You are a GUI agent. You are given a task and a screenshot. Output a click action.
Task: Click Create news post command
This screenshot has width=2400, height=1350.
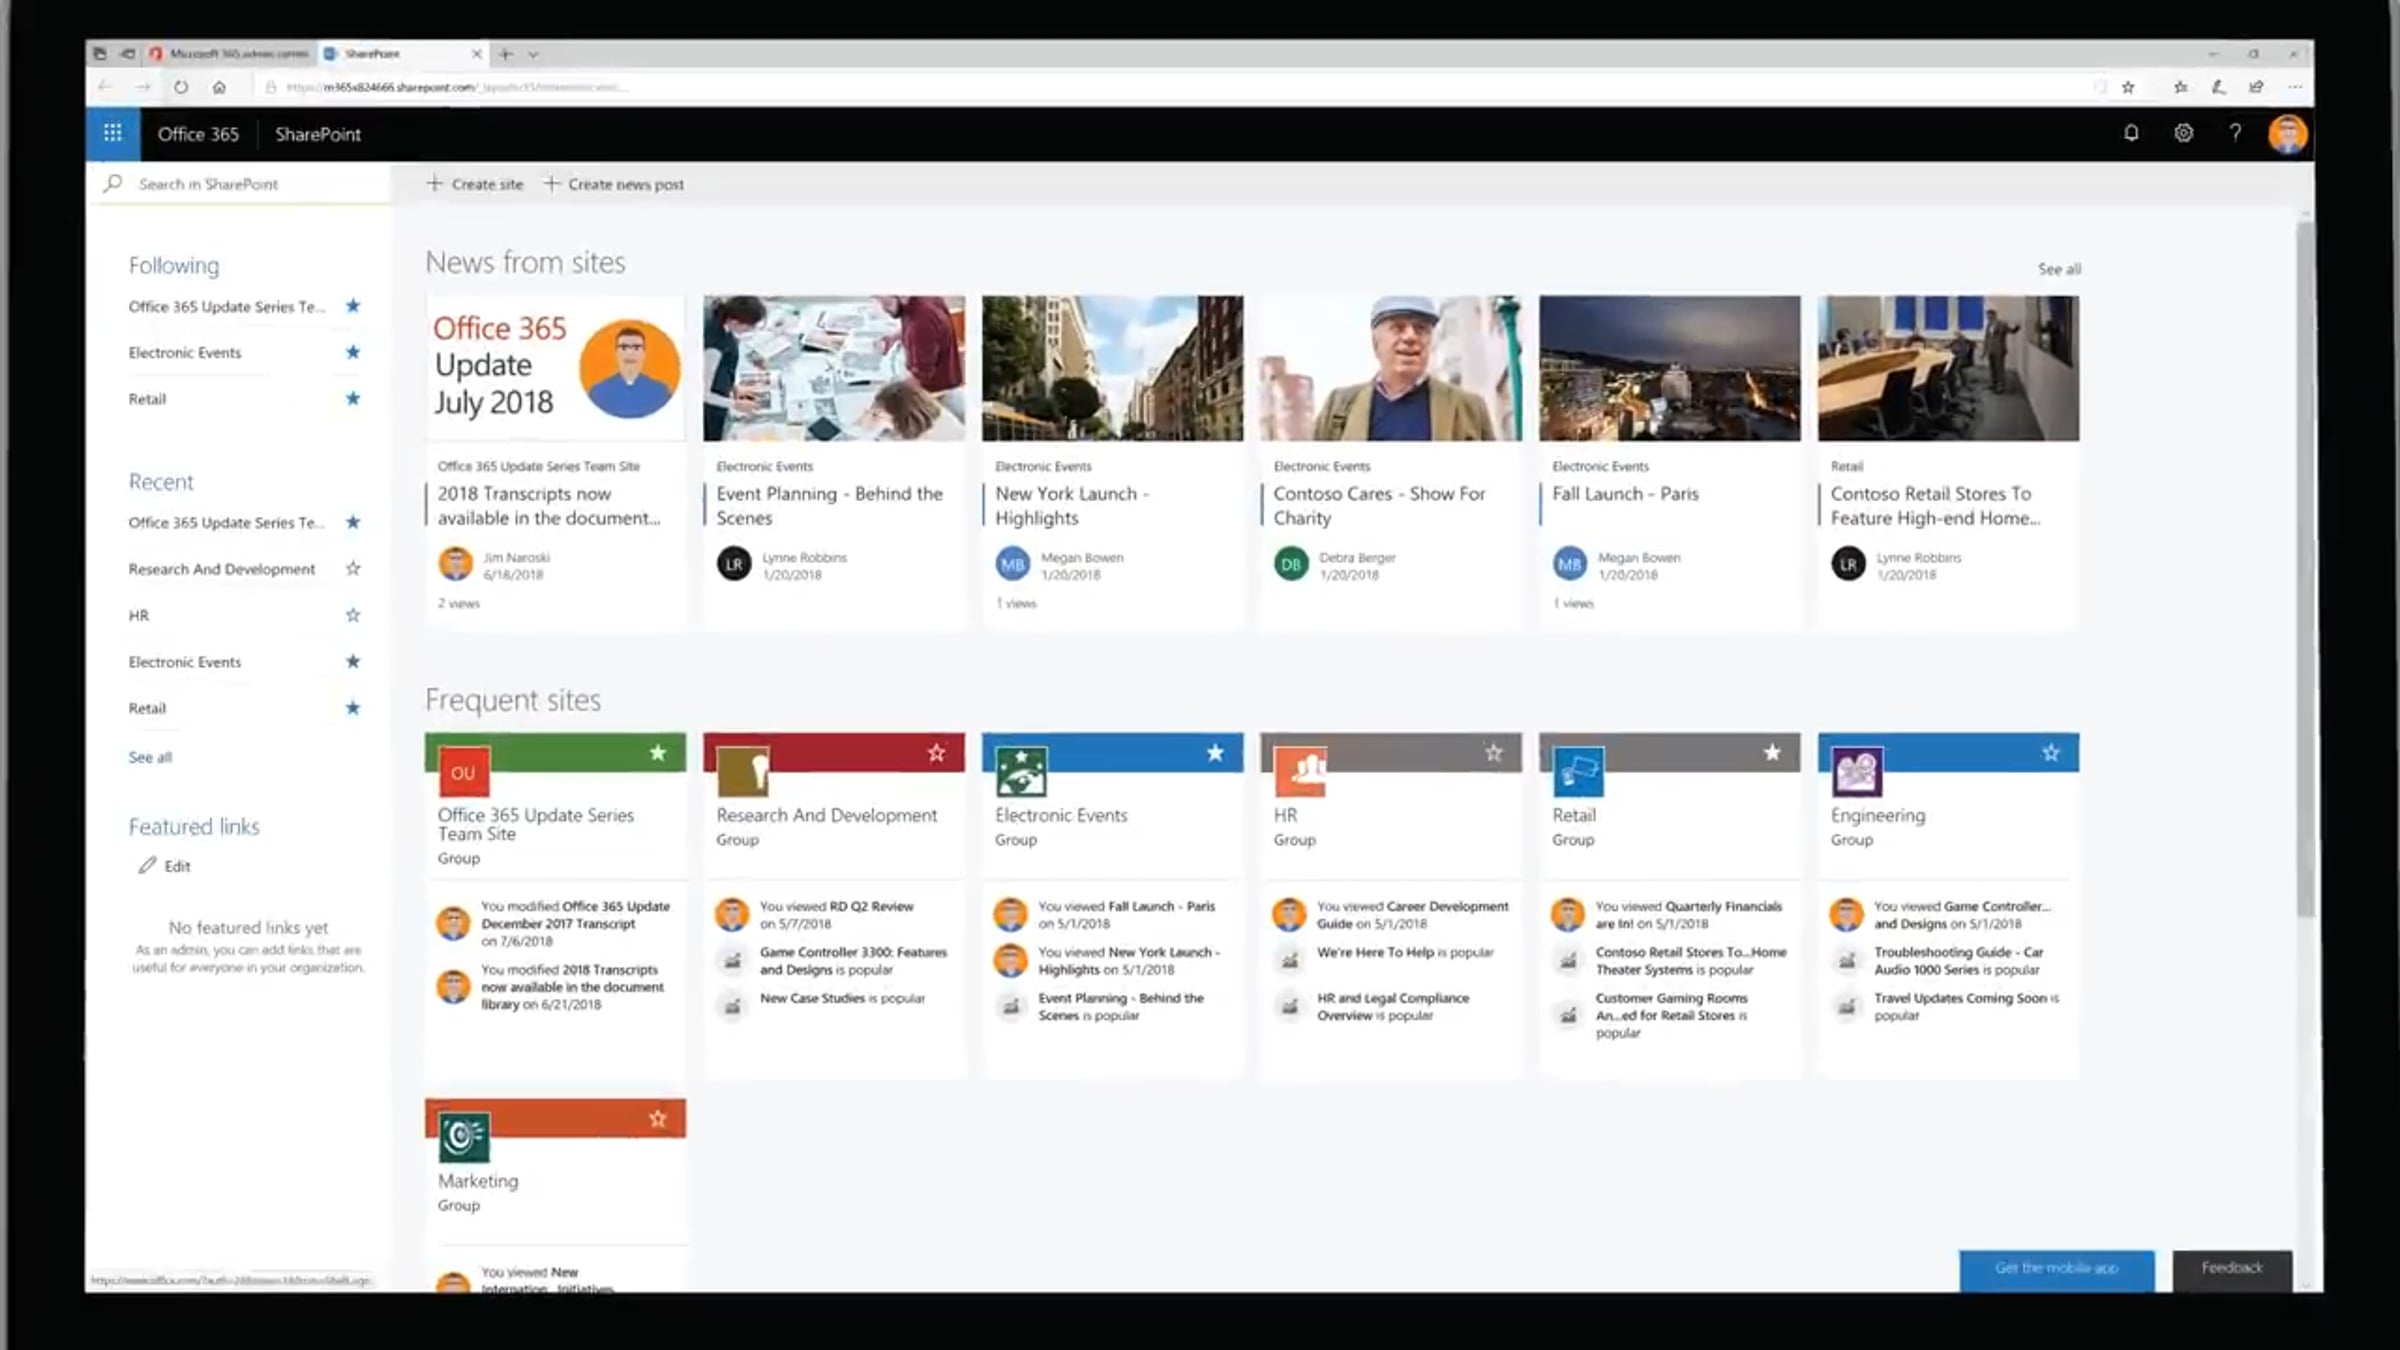tap(614, 184)
